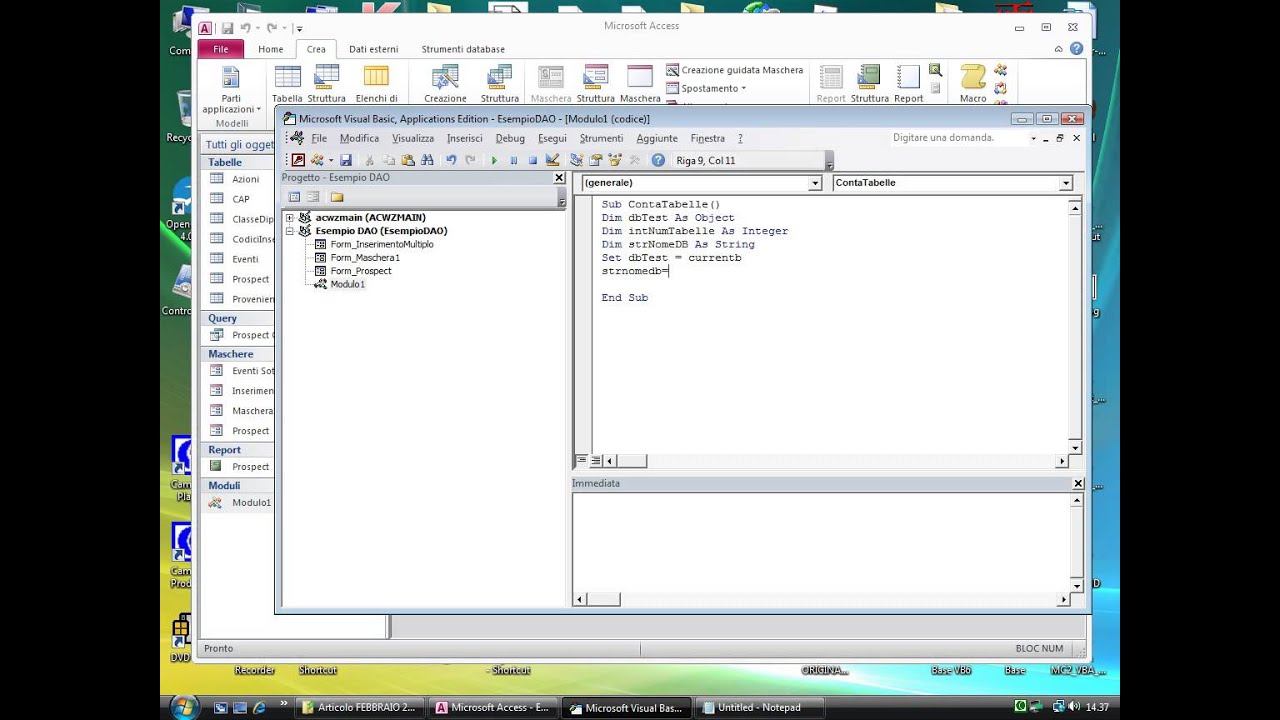Switch to Strumenti database ribbon tab
Viewport: 1280px width, 720px height.
pyautogui.click(x=463, y=49)
